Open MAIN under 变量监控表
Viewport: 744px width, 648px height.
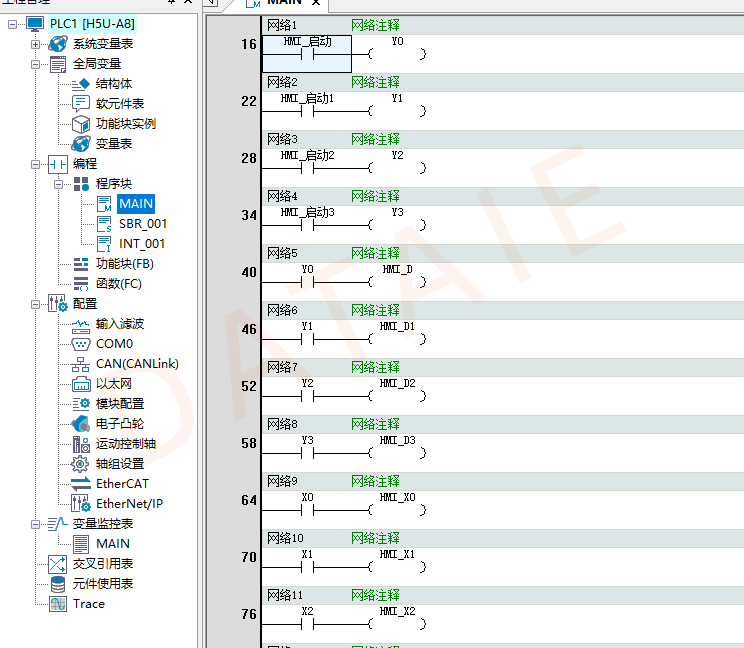(x=113, y=544)
